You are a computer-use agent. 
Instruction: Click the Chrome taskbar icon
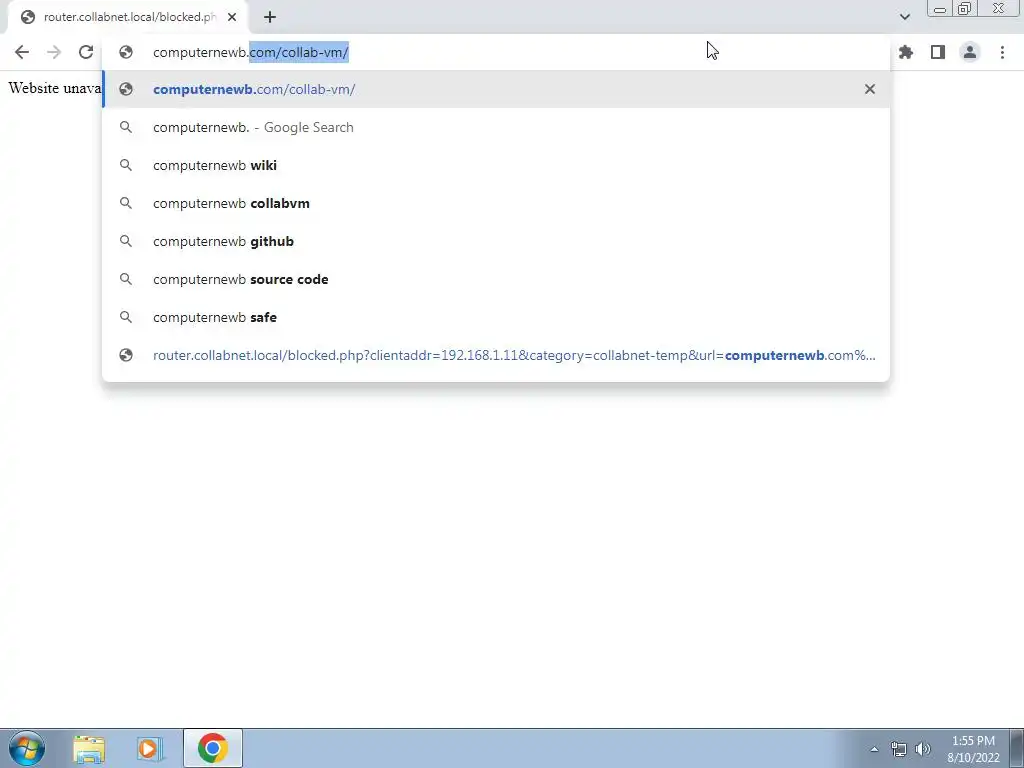click(212, 748)
